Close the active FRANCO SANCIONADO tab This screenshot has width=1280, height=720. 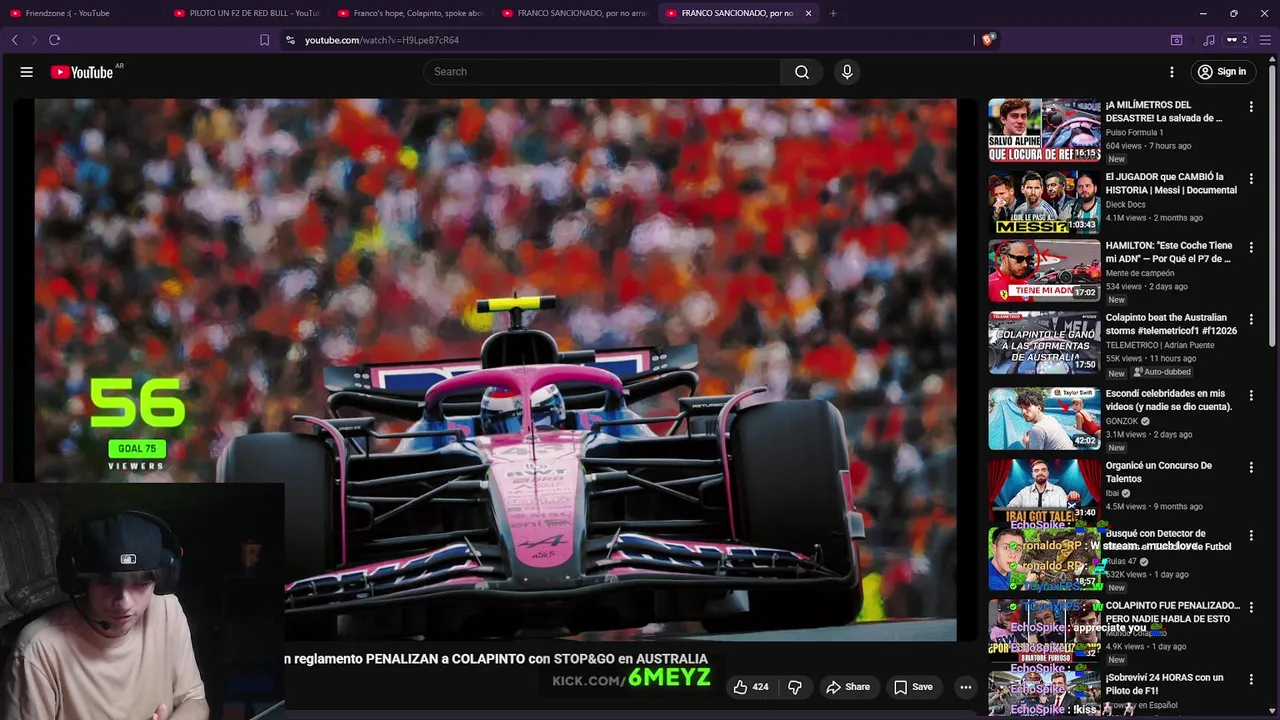point(808,13)
